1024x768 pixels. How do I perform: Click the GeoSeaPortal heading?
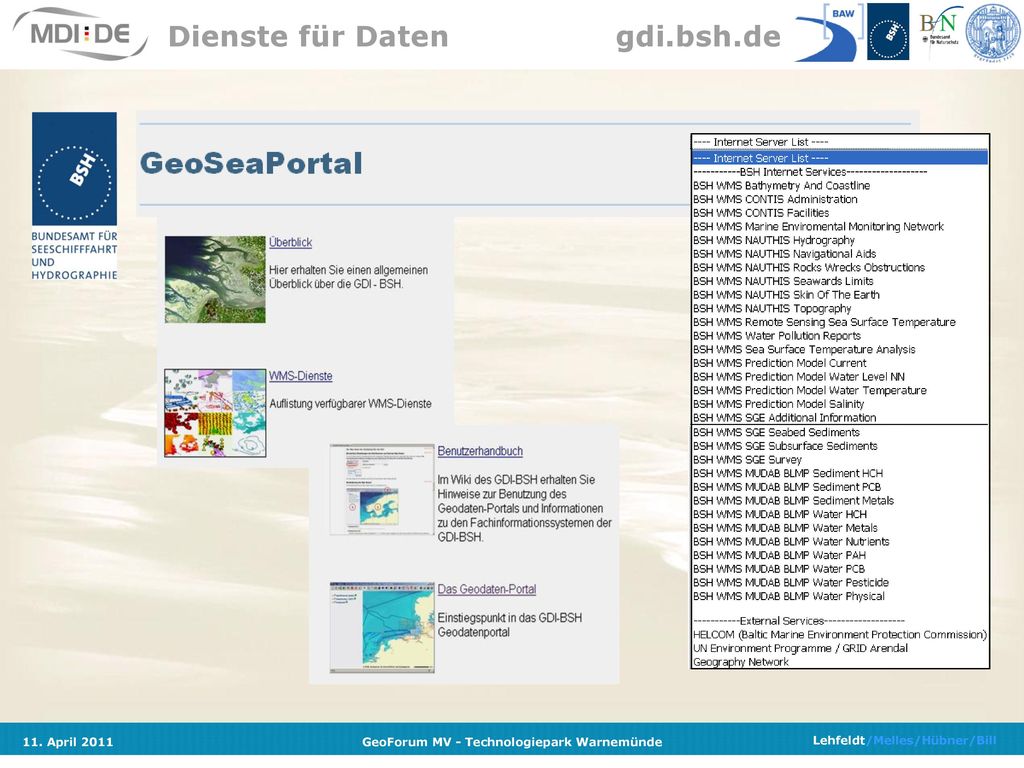(251, 163)
